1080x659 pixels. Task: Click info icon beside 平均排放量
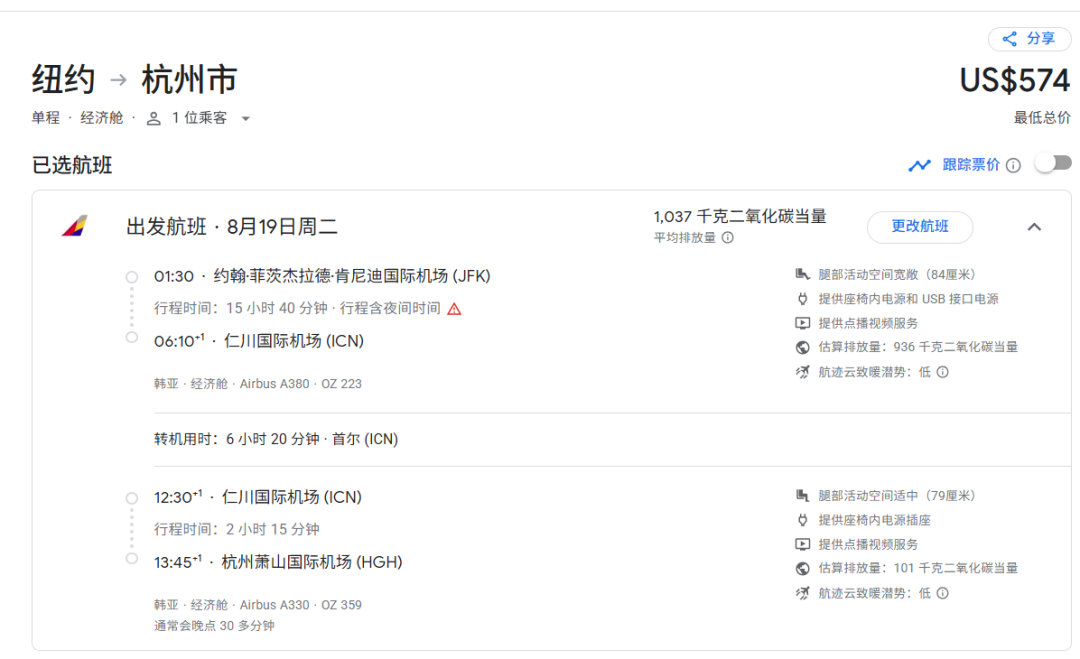[x=727, y=238]
